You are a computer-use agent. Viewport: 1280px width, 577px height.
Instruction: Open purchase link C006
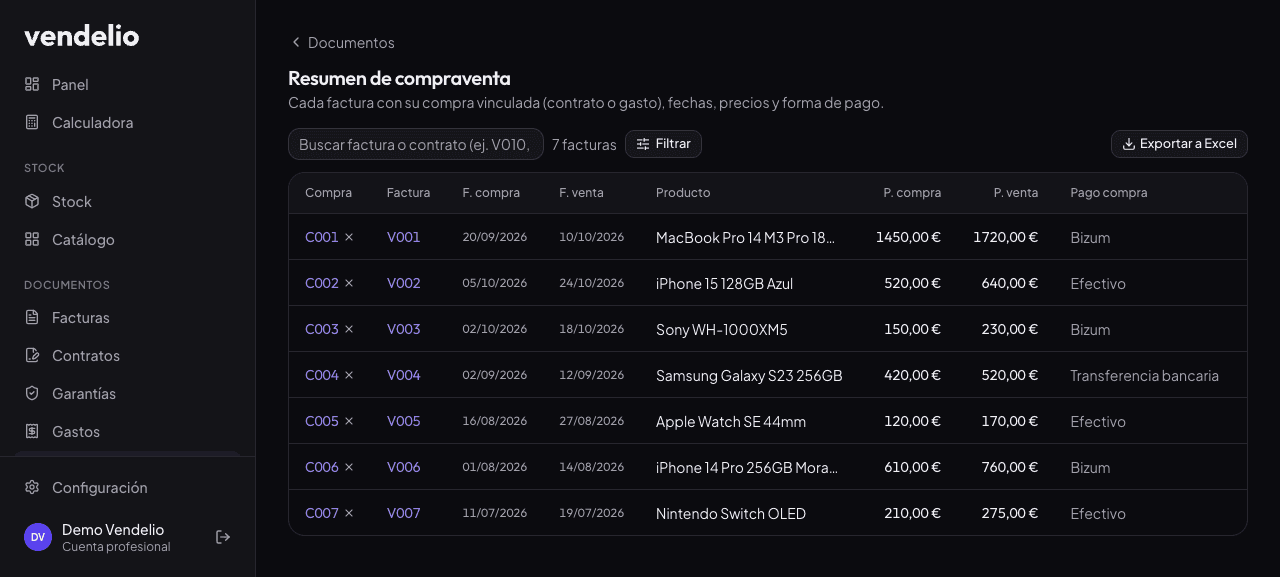click(322, 467)
